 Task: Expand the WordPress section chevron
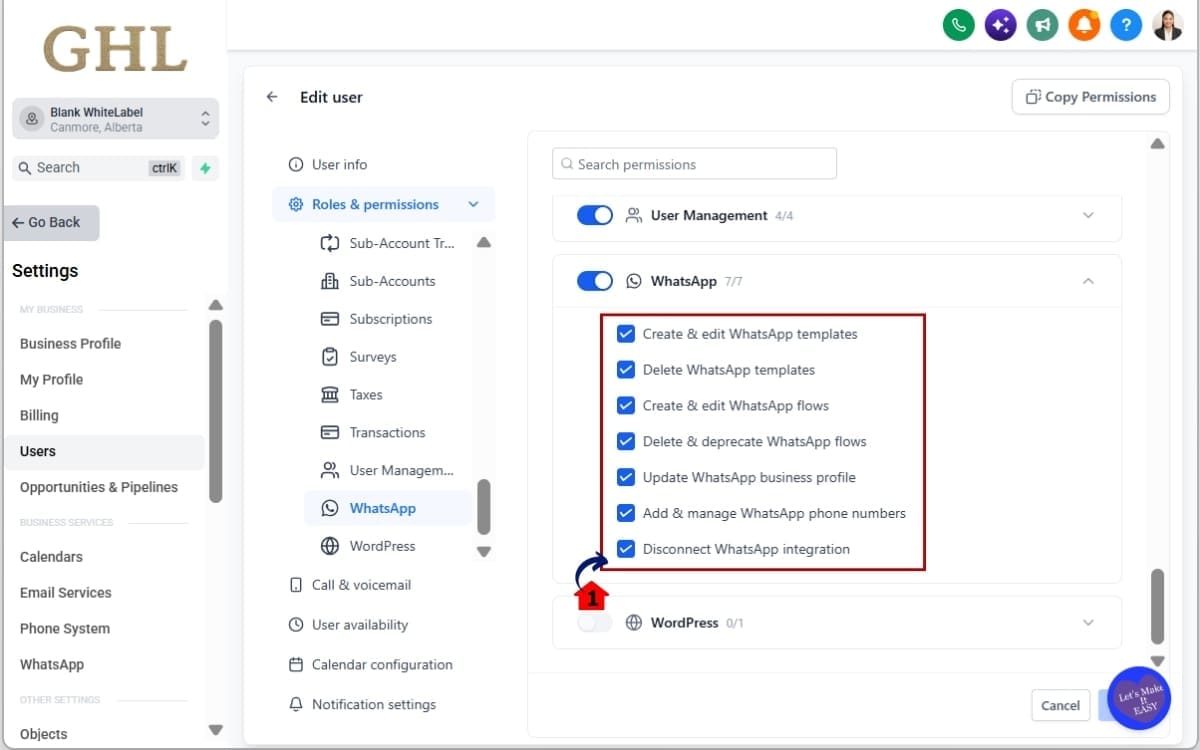click(x=1088, y=622)
